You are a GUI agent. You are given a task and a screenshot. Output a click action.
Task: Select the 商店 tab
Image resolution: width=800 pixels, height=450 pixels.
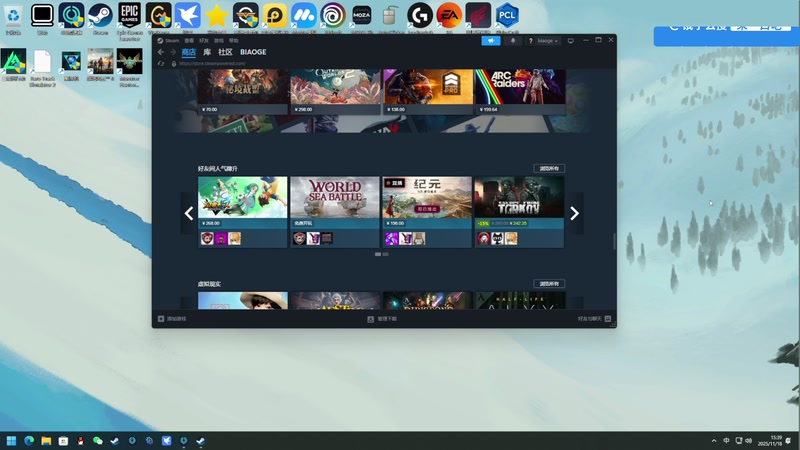pos(189,52)
